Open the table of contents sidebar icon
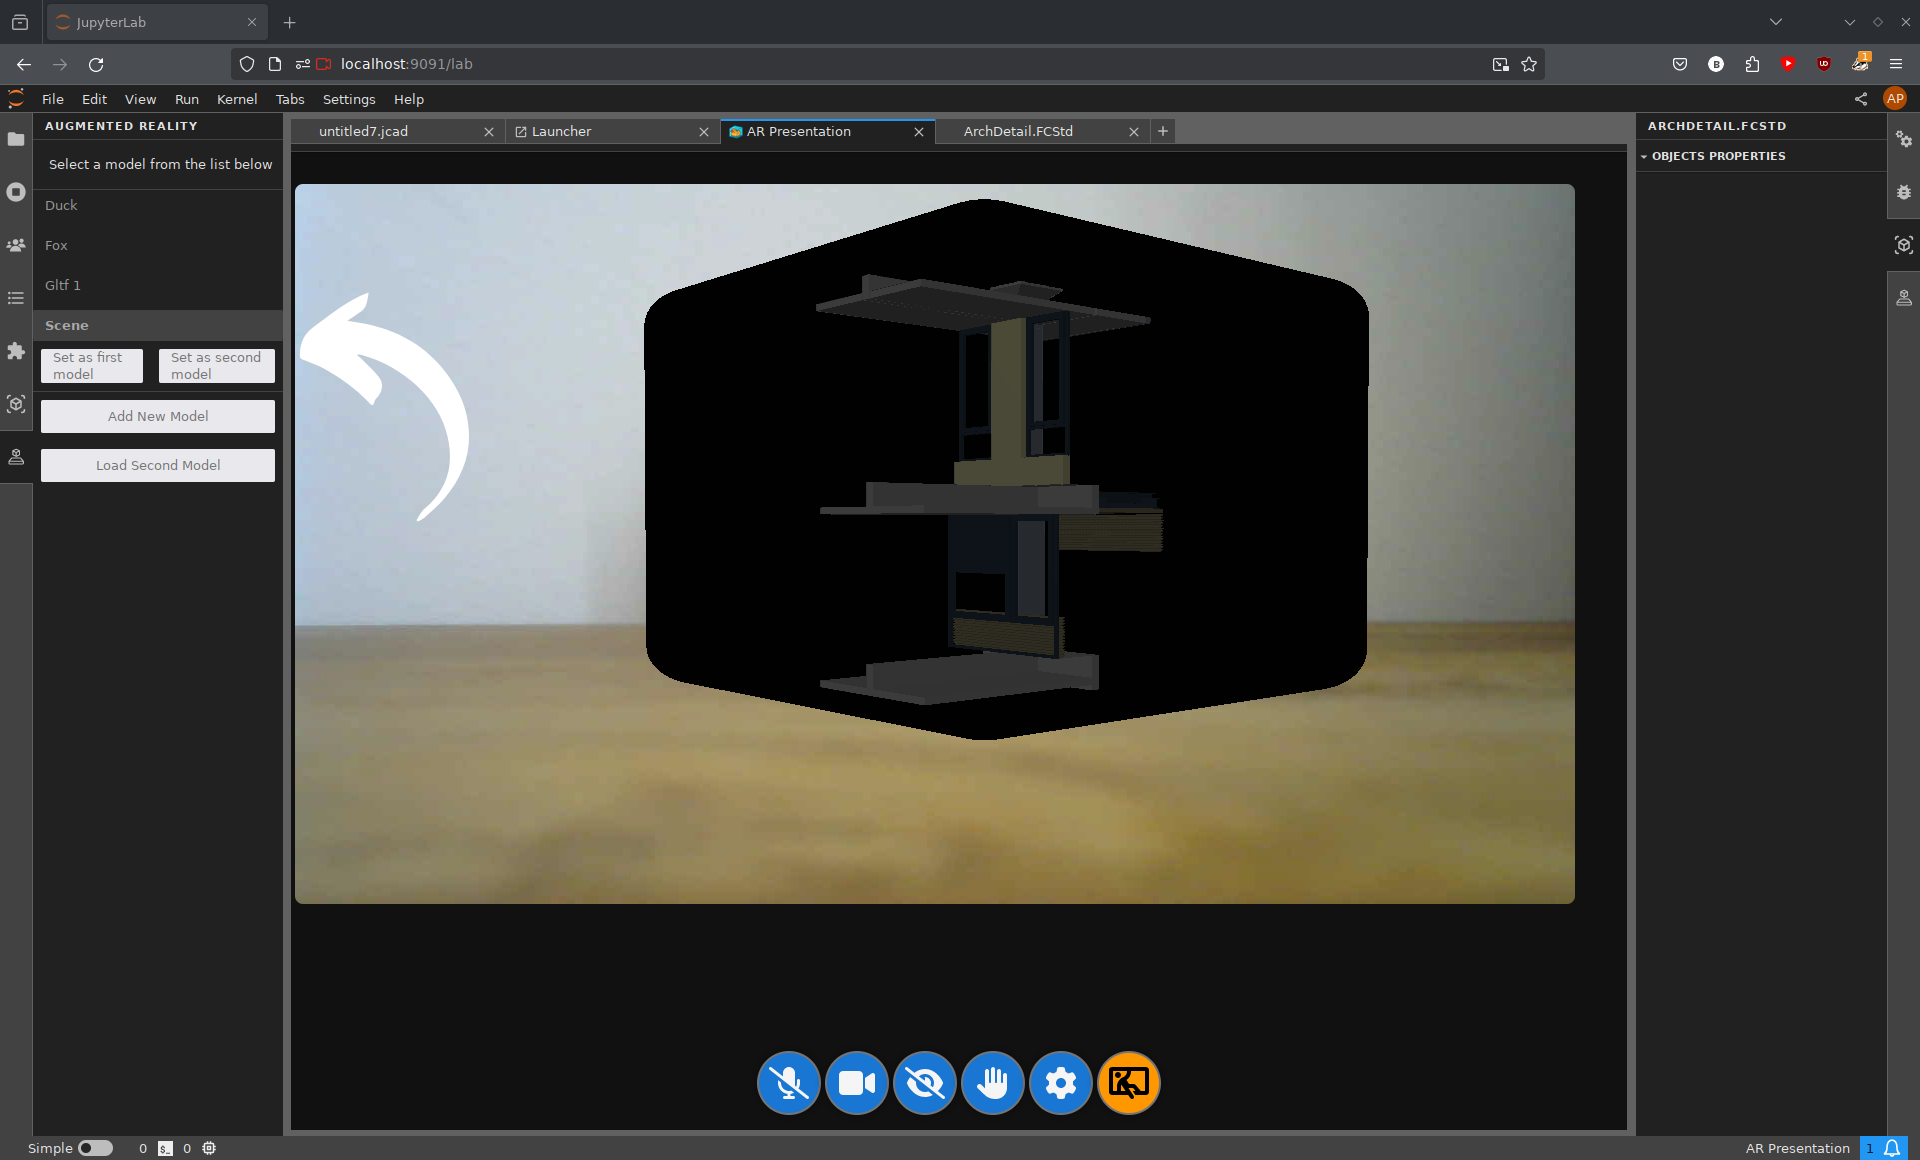This screenshot has width=1920, height=1160. pos(16,298)
